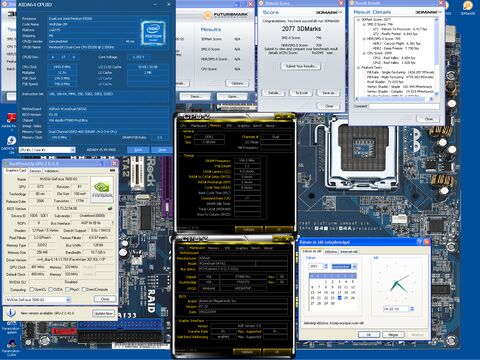Select Graphics Card tab in GPU-Z

[x=16, y=170]
